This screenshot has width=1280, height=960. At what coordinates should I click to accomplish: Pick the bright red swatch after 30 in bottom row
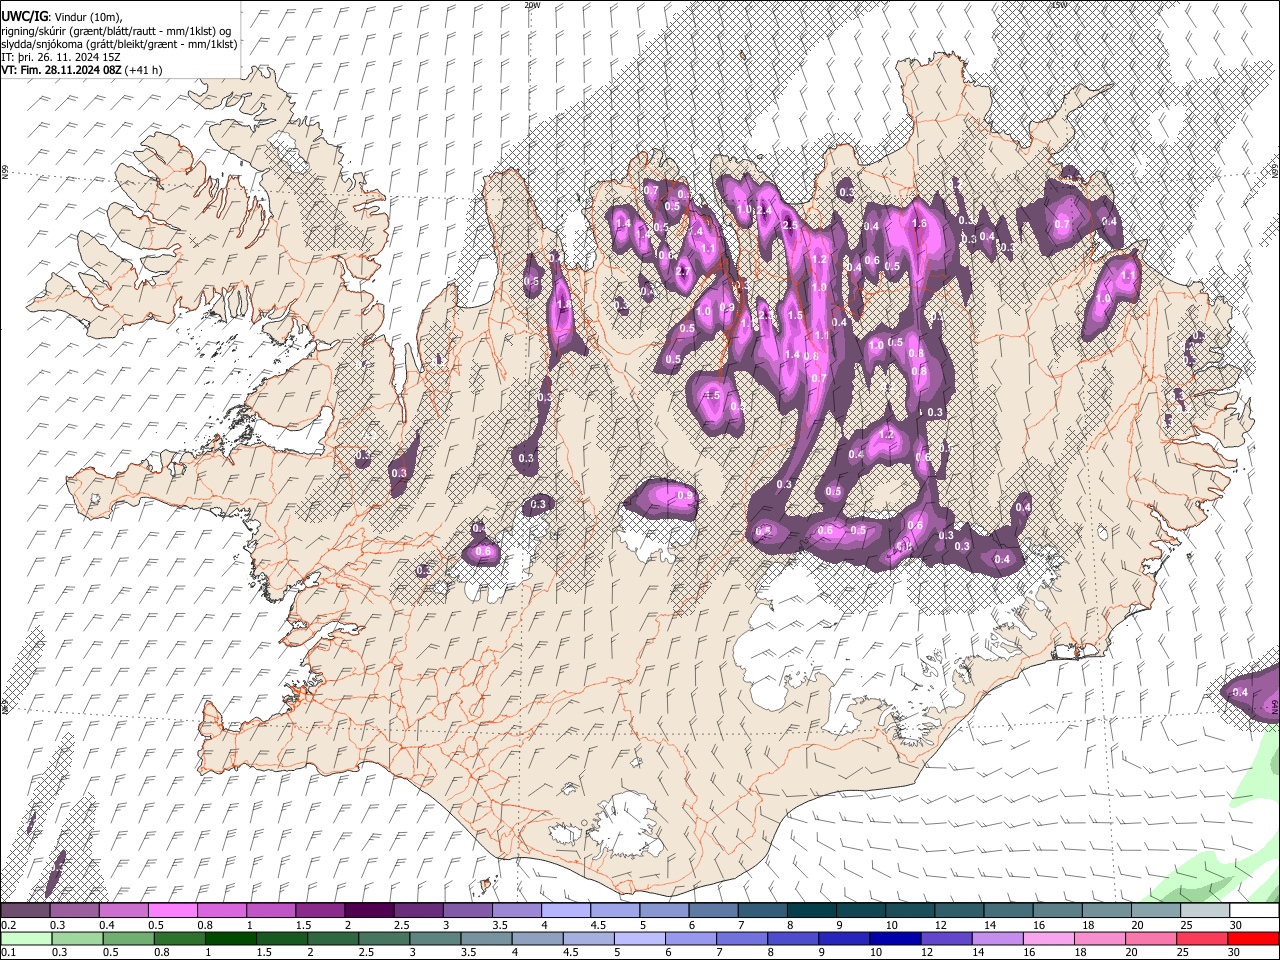pyautogui.click(x=1252, y=938)
